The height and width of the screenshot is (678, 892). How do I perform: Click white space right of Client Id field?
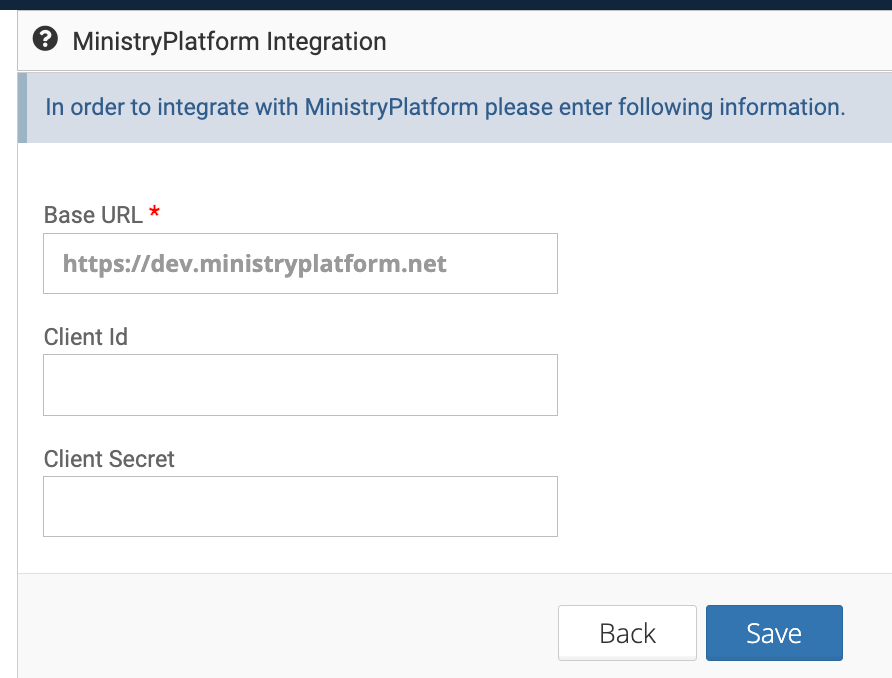click(720, 385)
